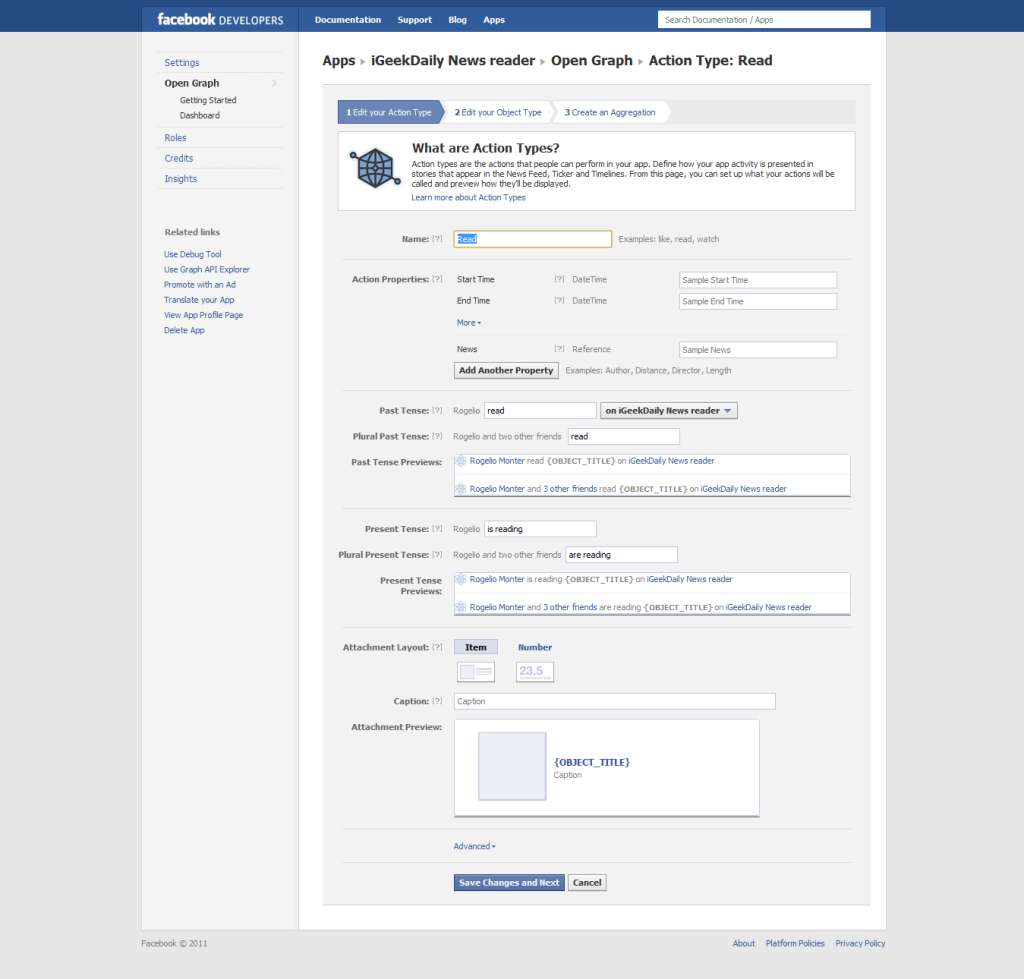Click the attachment preview image placeholder
The height and width of the screenshot is (979, 1024).
coord(512,766)
